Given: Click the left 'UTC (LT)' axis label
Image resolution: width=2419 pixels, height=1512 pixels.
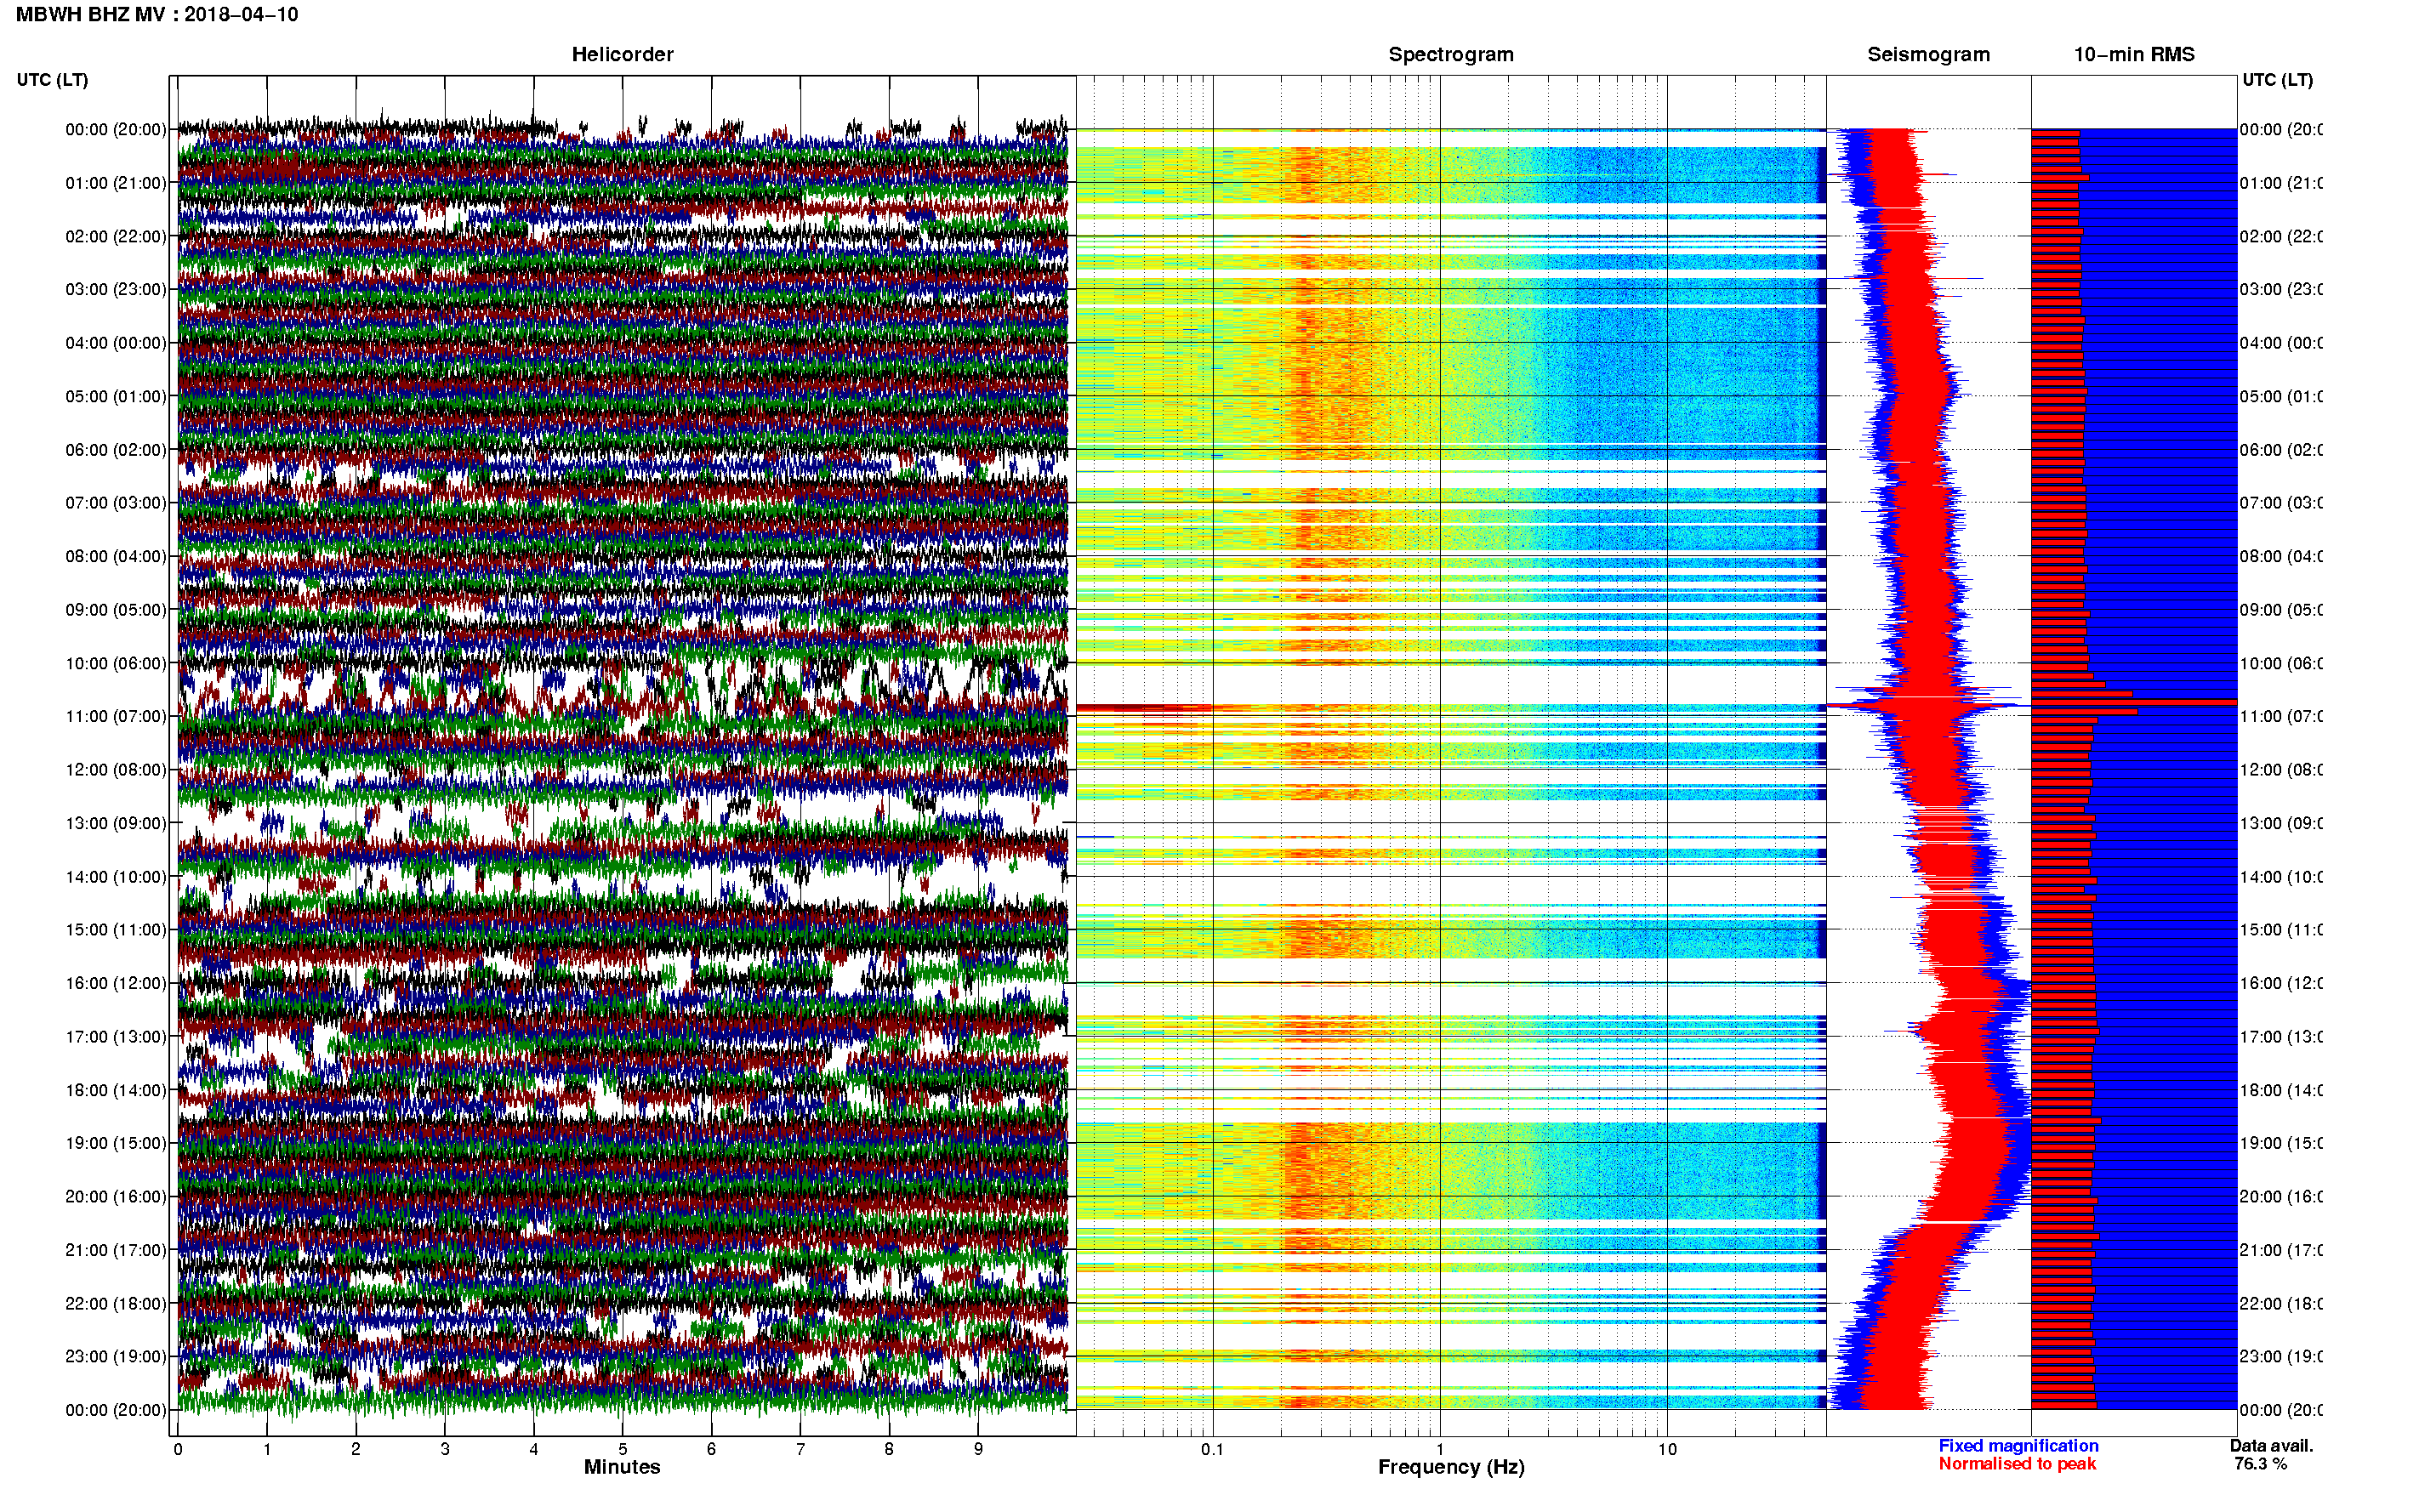Looking at the screenshot, I should click(52, 80).
